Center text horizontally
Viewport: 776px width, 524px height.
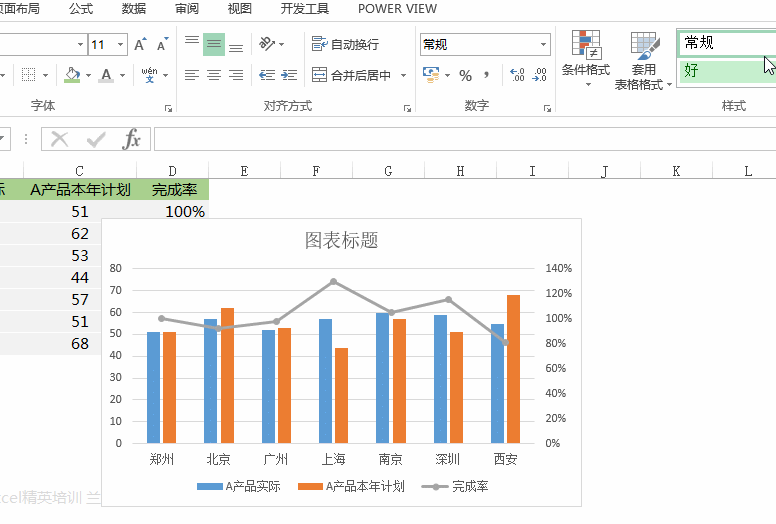(x=214, y=75)
